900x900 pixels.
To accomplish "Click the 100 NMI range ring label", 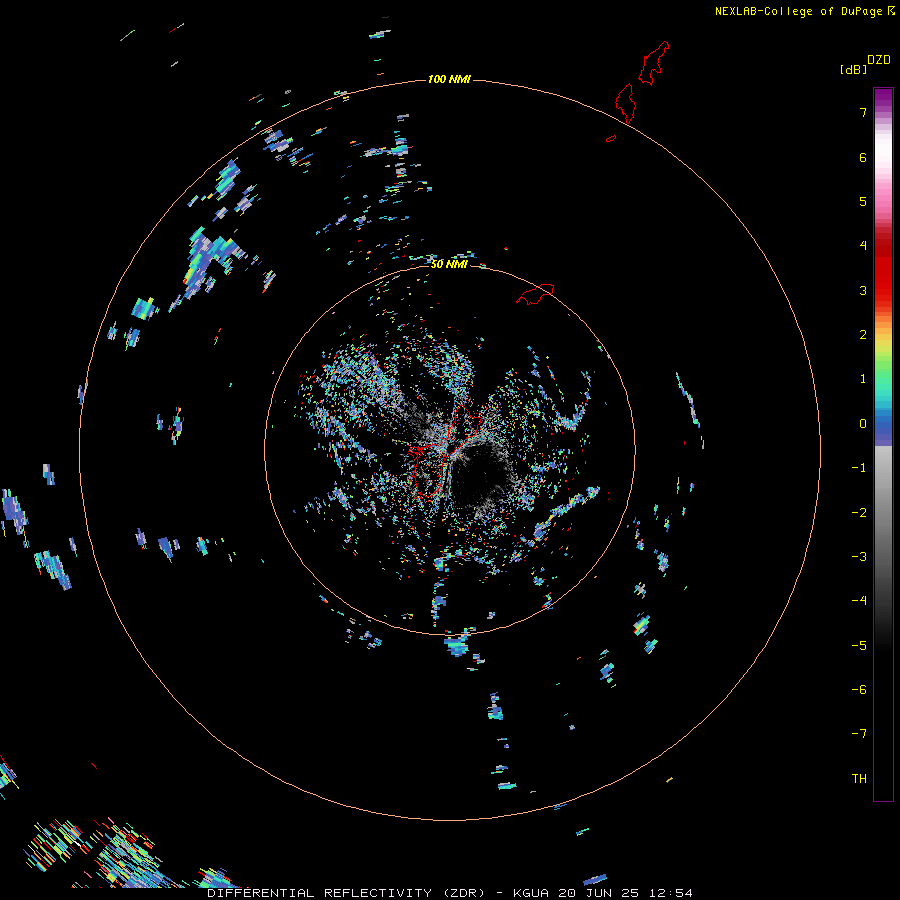I will (449, 79).
